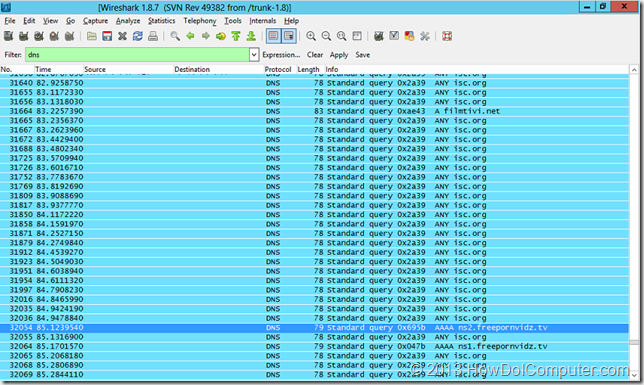
Task: Jump to the first packet icon
Action: (236, 36)
